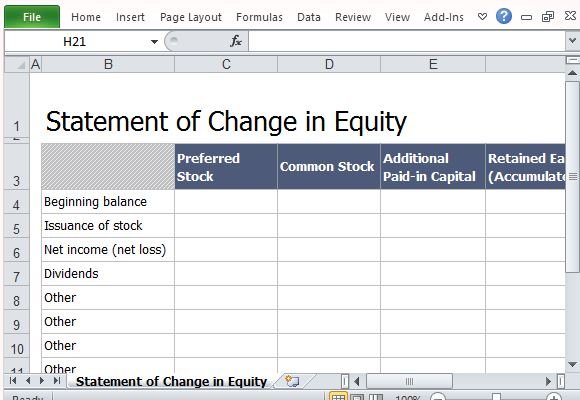
Task: Click the Insert Function fx icon
Action: 236,41
